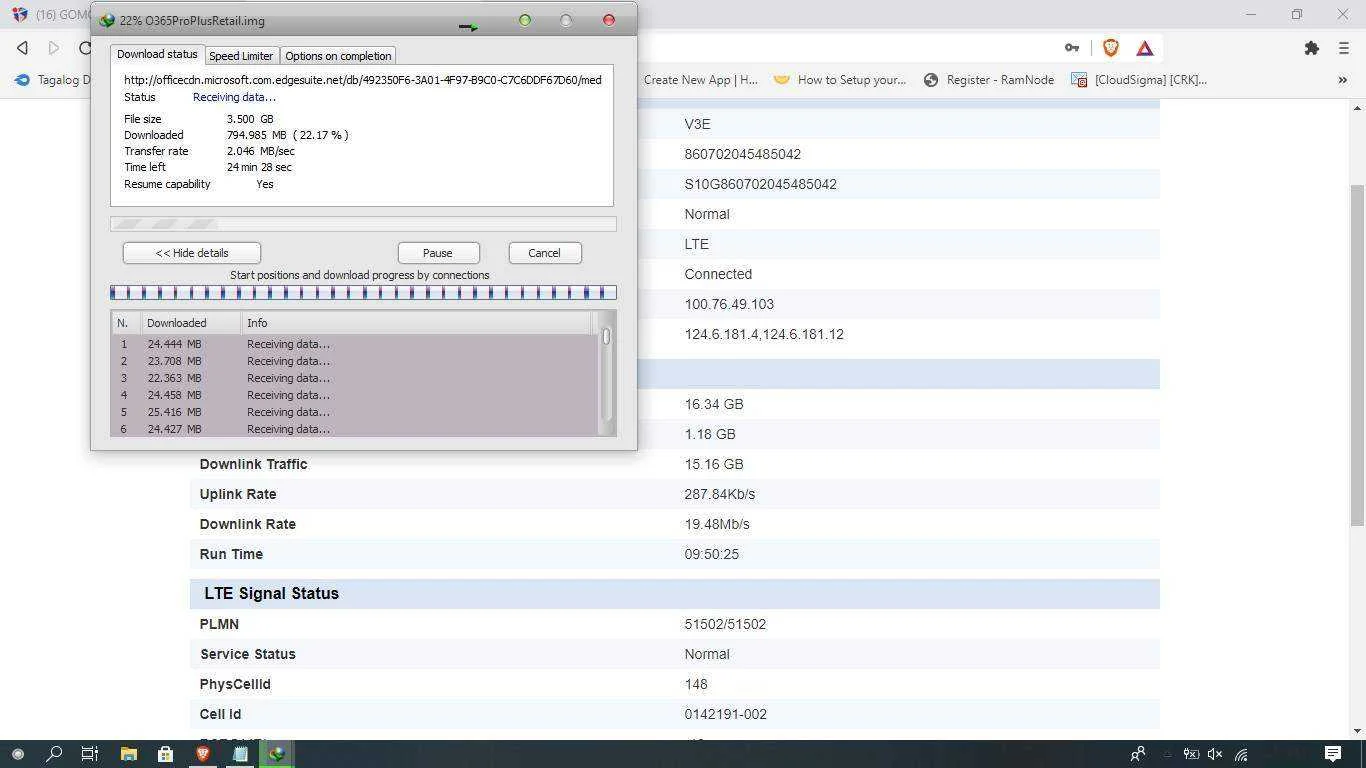The image size is (1366, 768).
Task: Click the transfer rate value 2.046 MB/sec
Action: coord(260,151)
